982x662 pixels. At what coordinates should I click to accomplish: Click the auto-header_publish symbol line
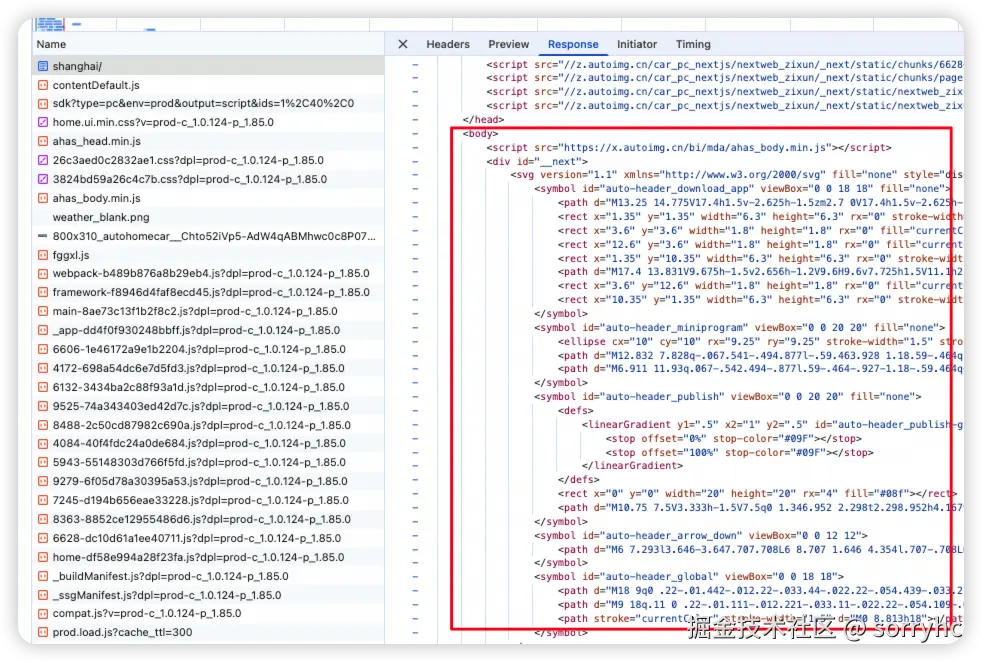[x=728, y=396]
